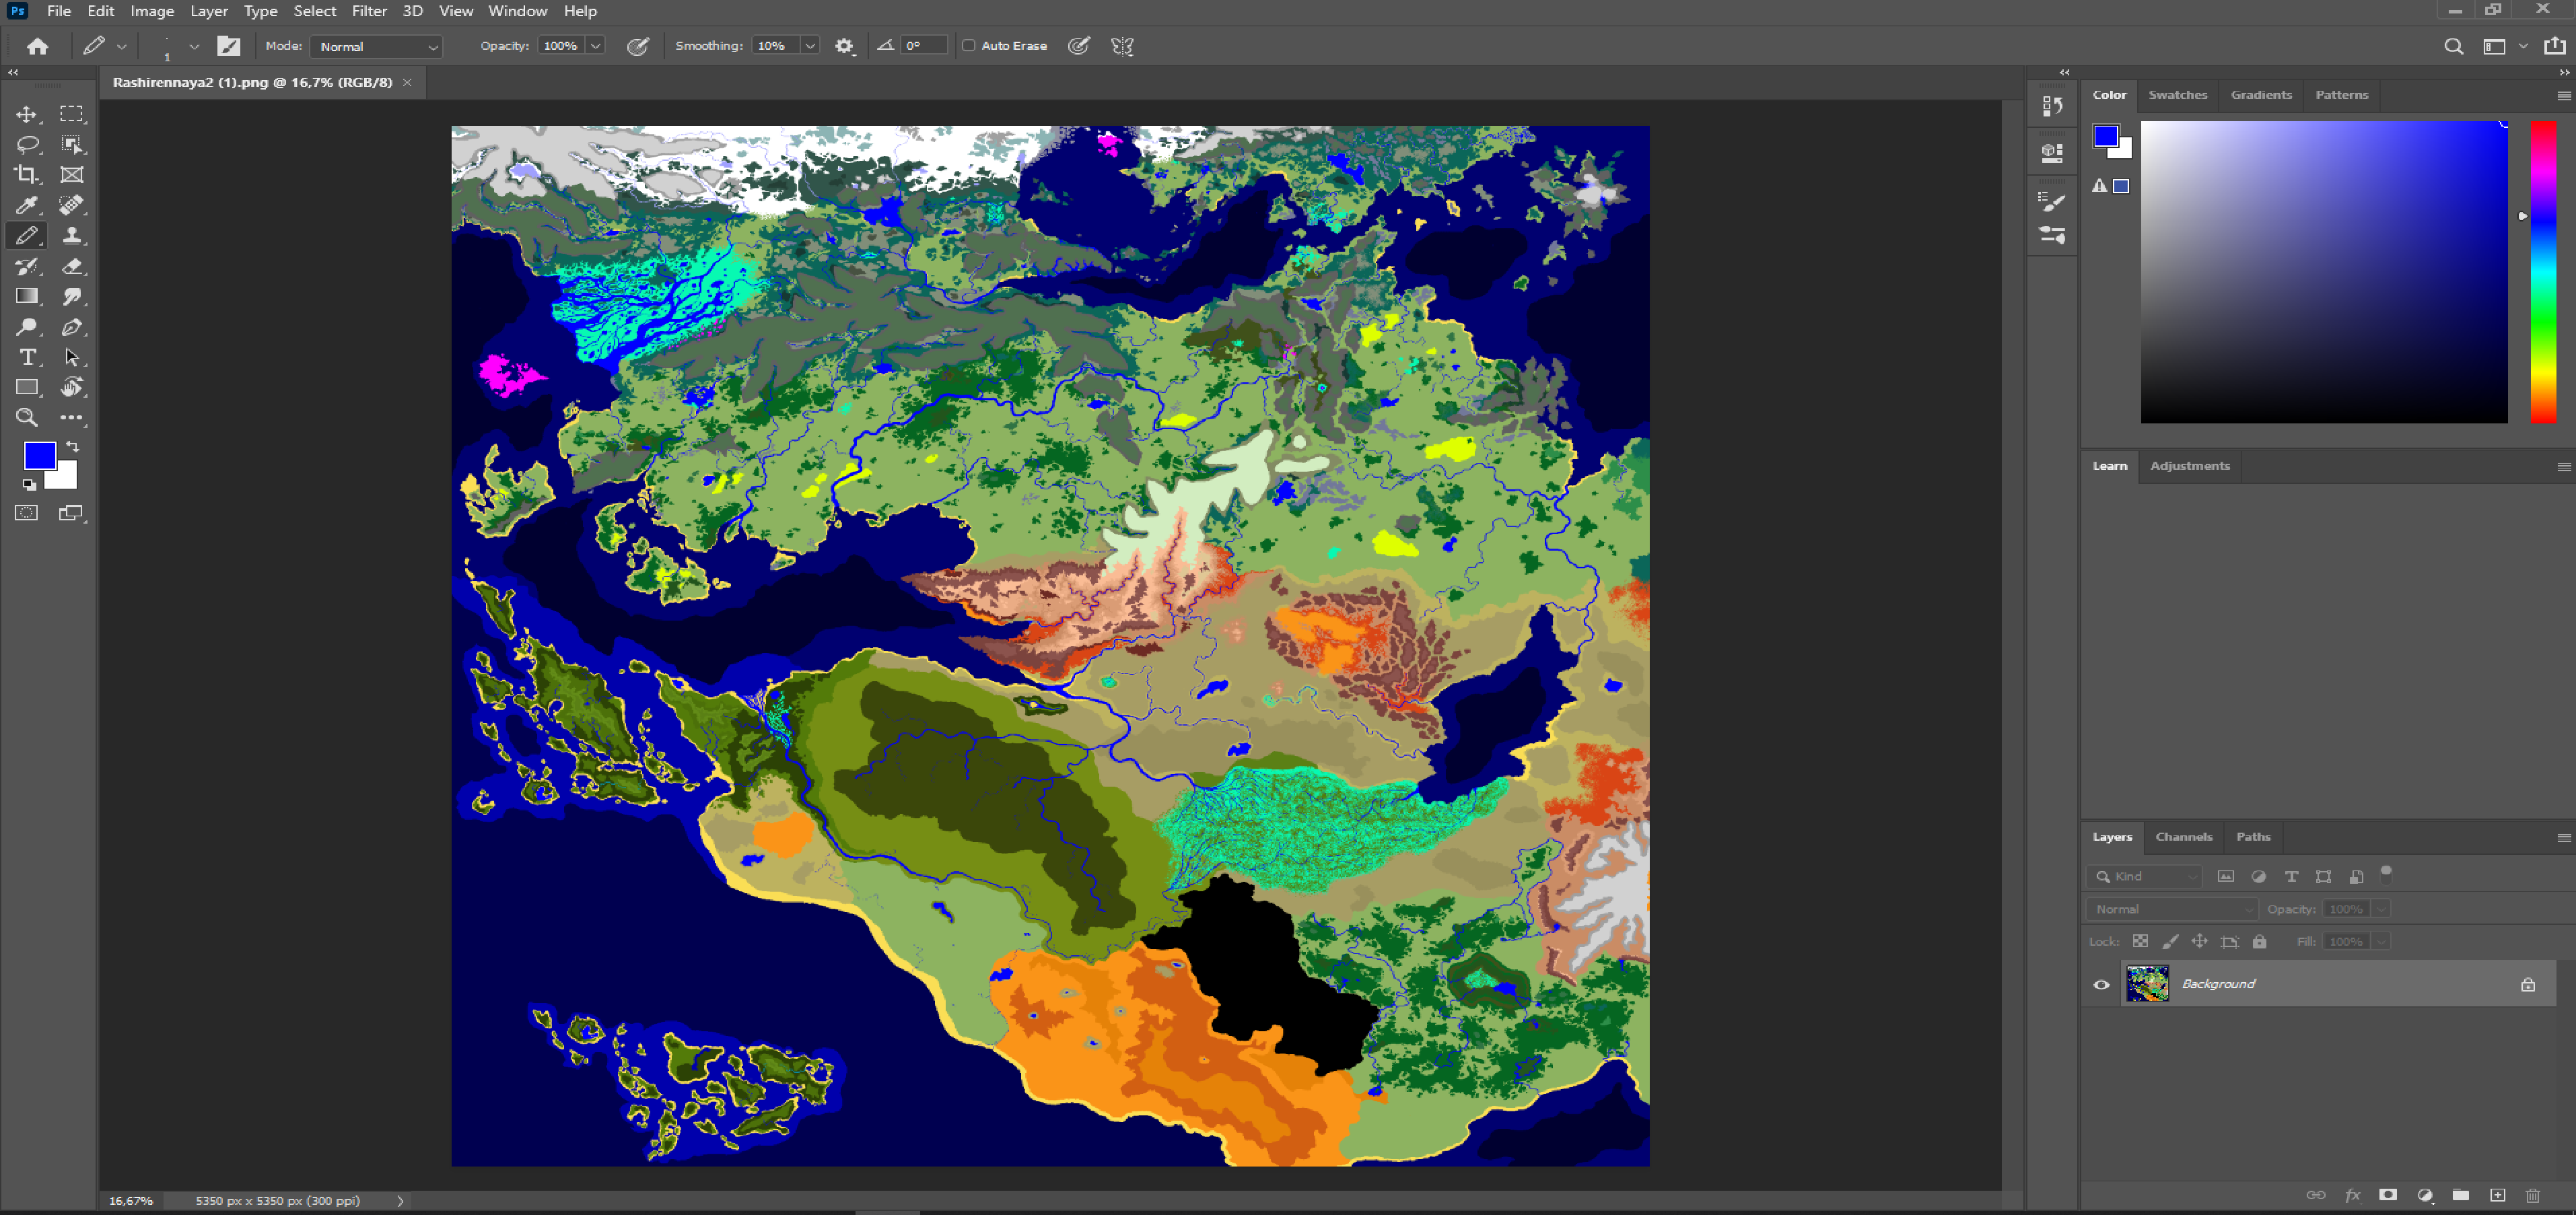Select the Crop tool
The width and height of the screenshot is (2576, 1215).
coord(27,175)
